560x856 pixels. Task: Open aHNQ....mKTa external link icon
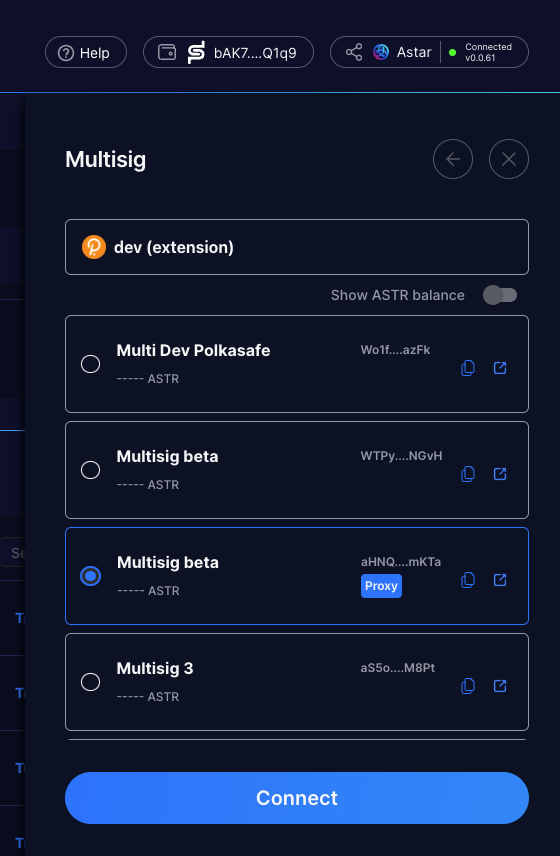500,580
